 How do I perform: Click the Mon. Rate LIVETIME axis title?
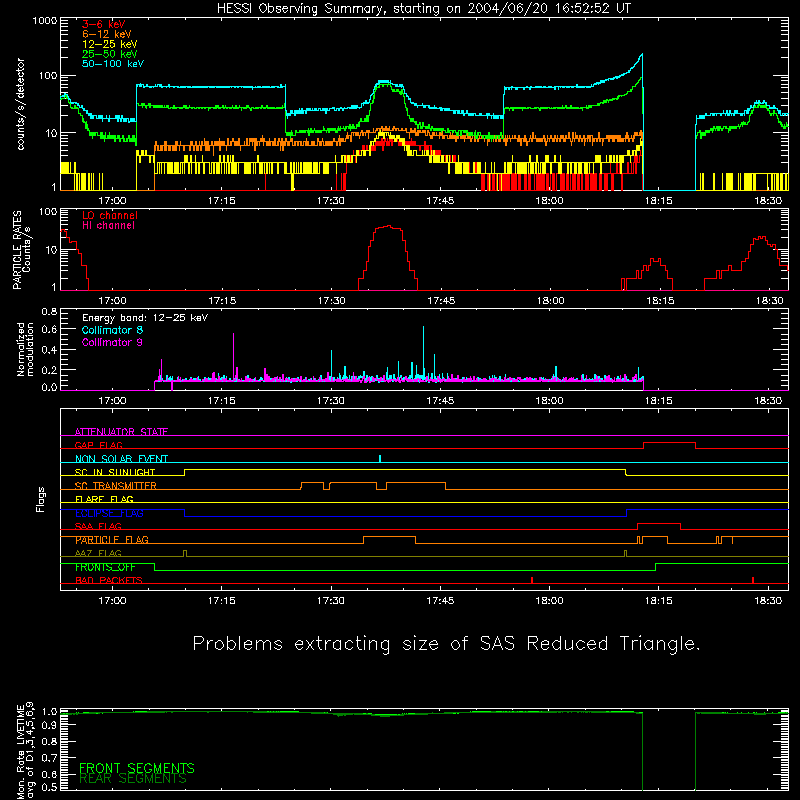coord(25,751)
